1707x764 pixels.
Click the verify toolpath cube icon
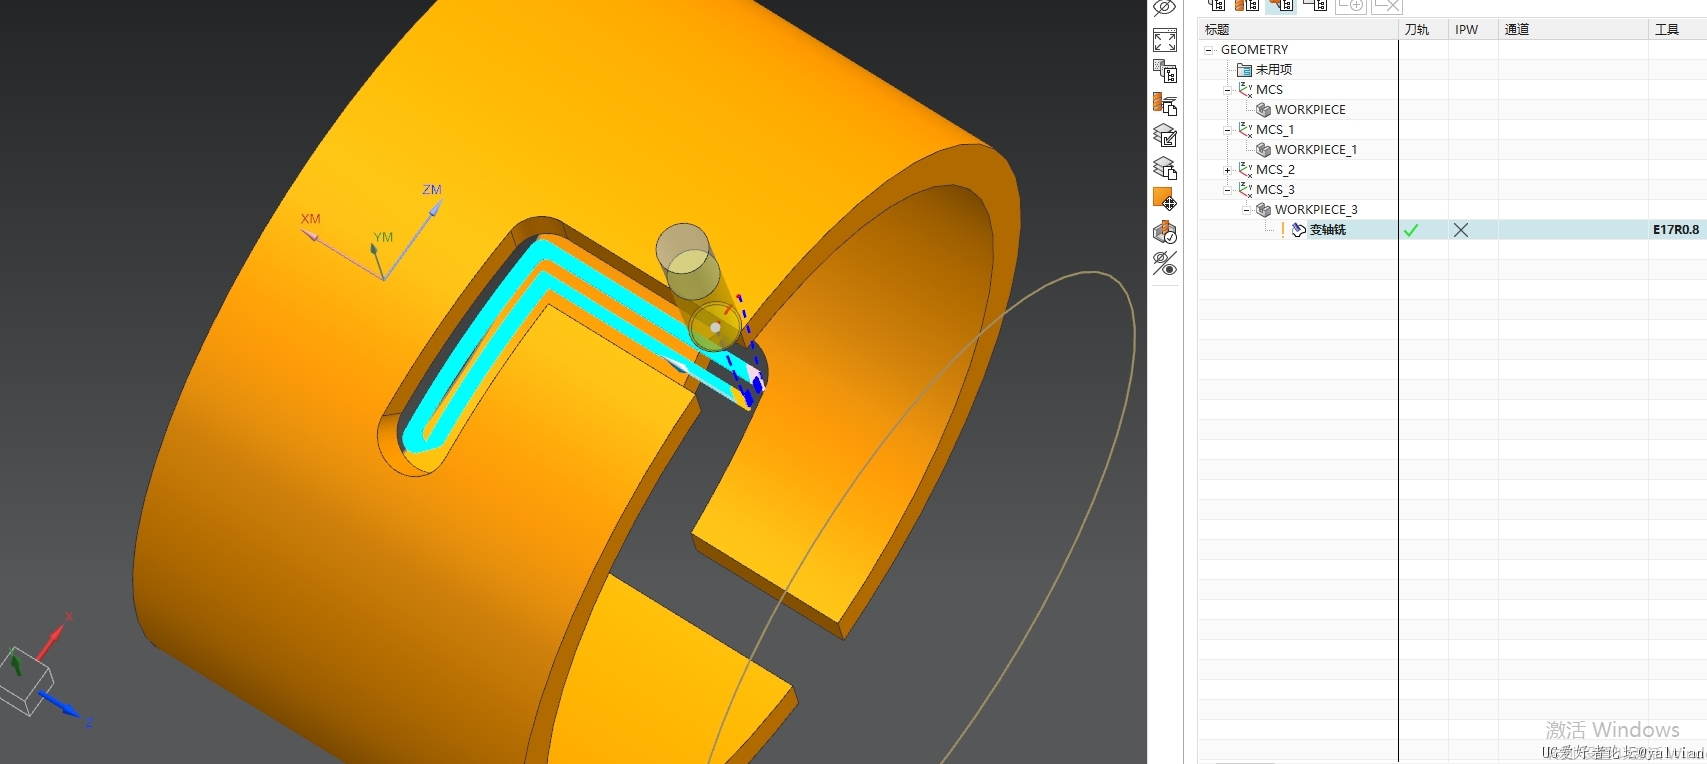(x=1165, y=232)
